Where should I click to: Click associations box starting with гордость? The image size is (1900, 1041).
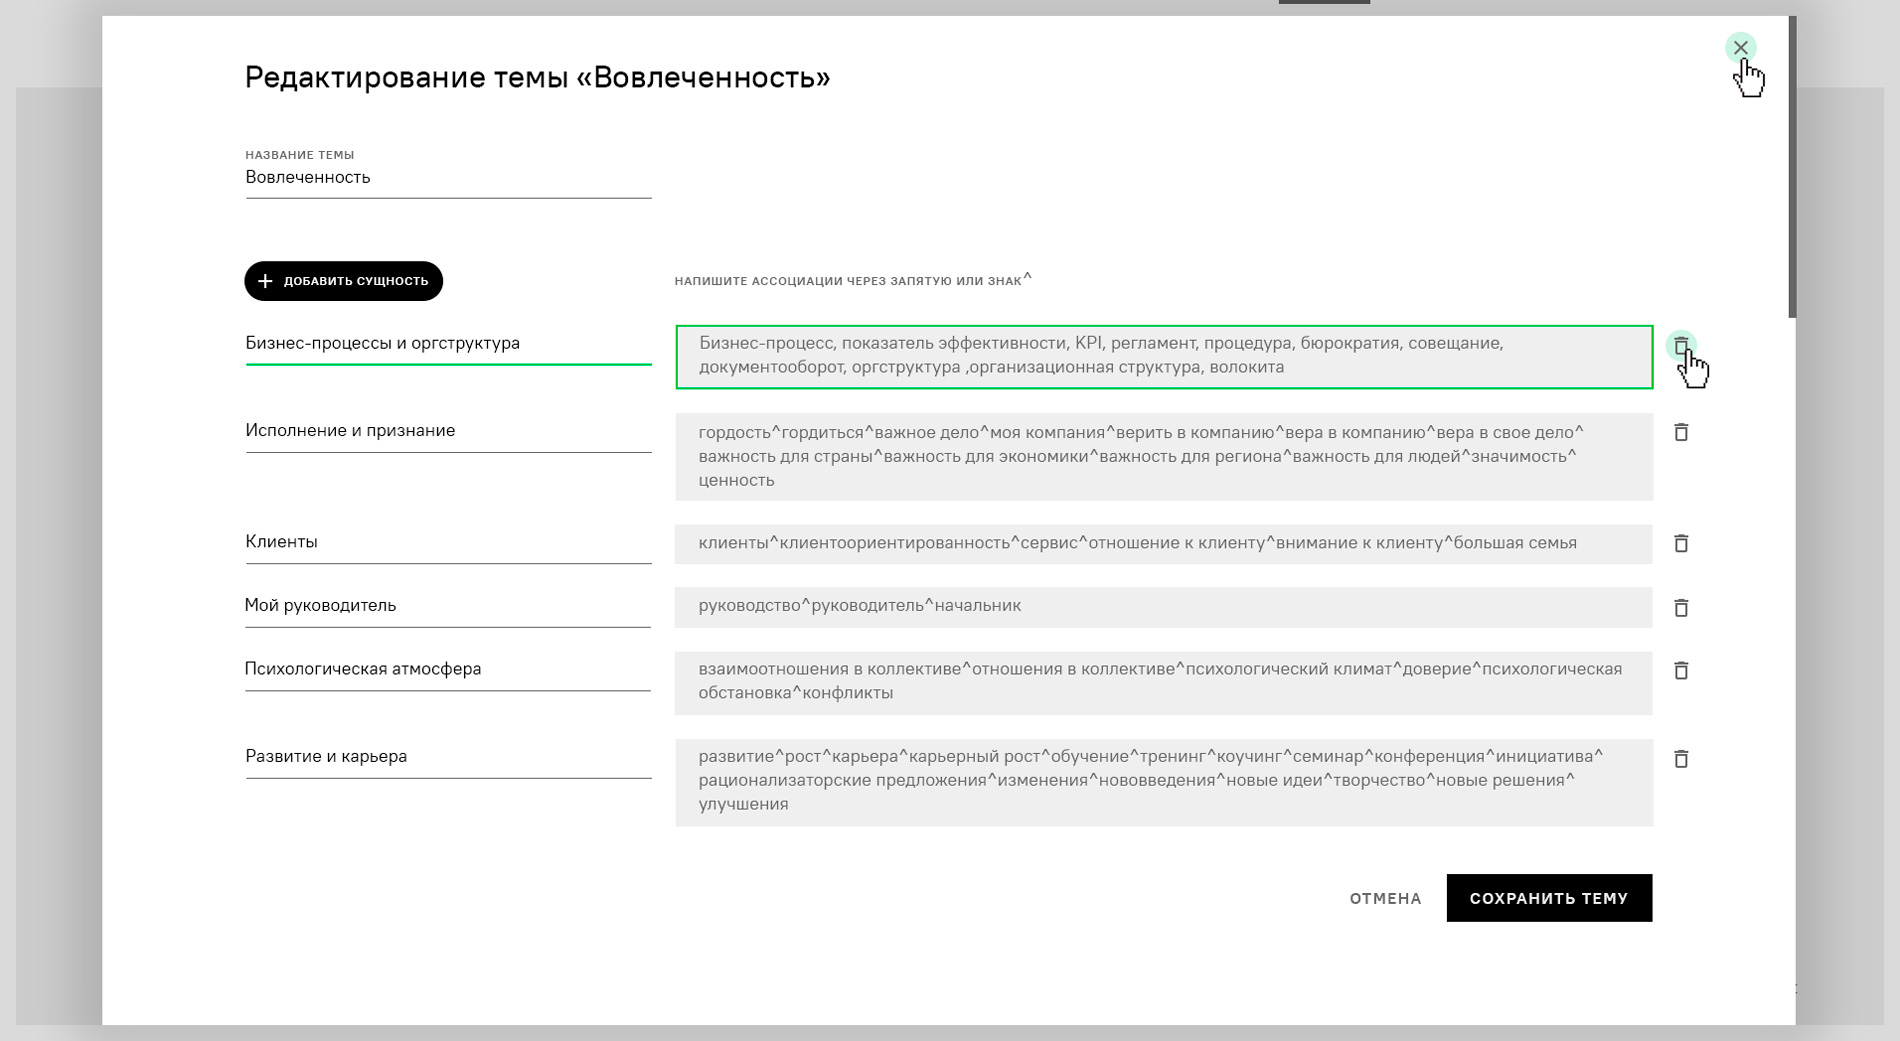point(1163,457)
